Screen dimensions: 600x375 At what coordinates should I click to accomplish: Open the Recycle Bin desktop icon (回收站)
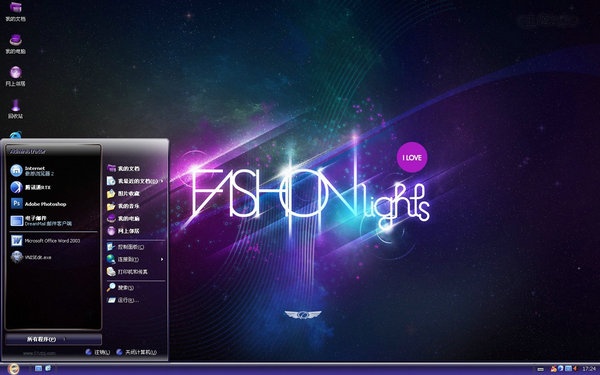click(x=15, y=109)
